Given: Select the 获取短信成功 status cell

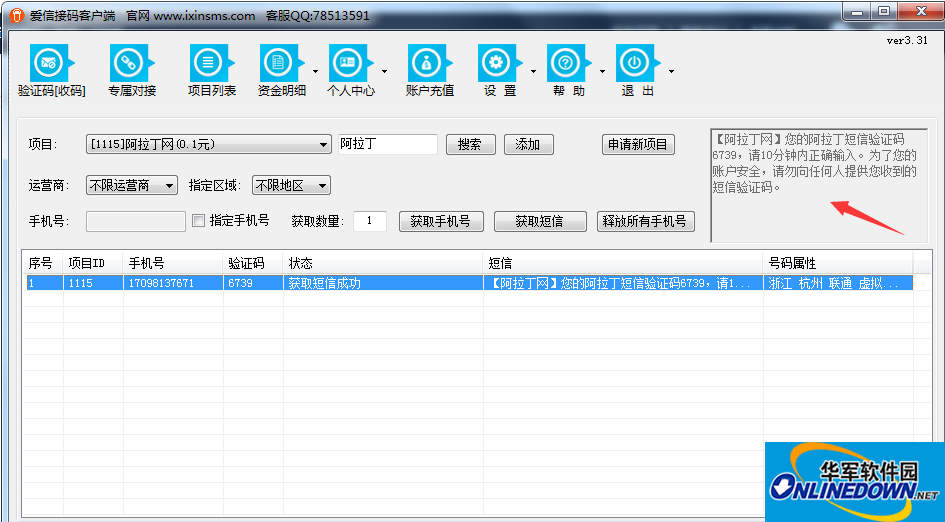Looking at the screenshot, I should pos(383,283).
